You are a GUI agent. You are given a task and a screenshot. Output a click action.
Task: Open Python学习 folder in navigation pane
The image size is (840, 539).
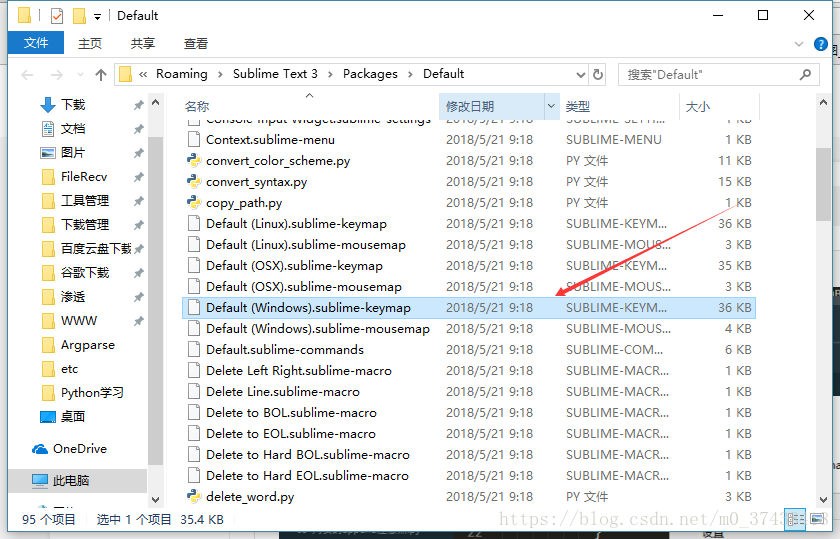pyautogui.click(x=92, y=393)
